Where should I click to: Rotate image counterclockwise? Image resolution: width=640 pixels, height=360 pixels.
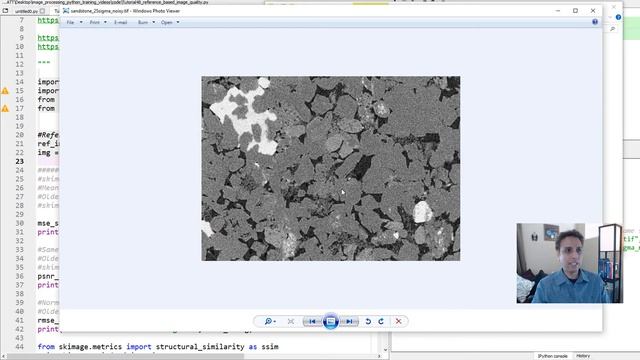coord(368,322)
